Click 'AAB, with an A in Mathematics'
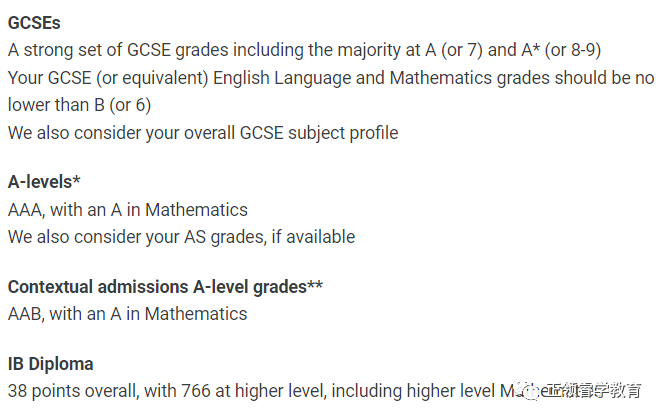This screenshot has height=420, width=663. click(127, 314)
